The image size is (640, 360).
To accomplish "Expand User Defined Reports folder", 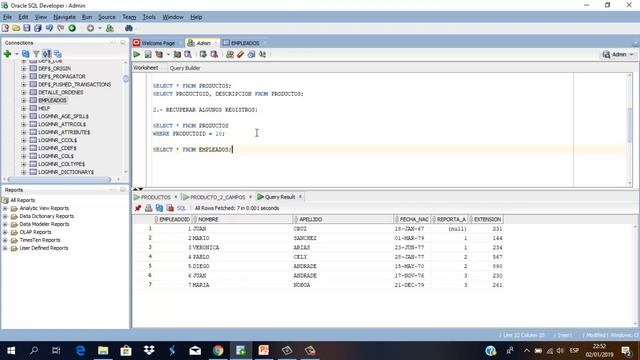I will click(x=5, y=248).
